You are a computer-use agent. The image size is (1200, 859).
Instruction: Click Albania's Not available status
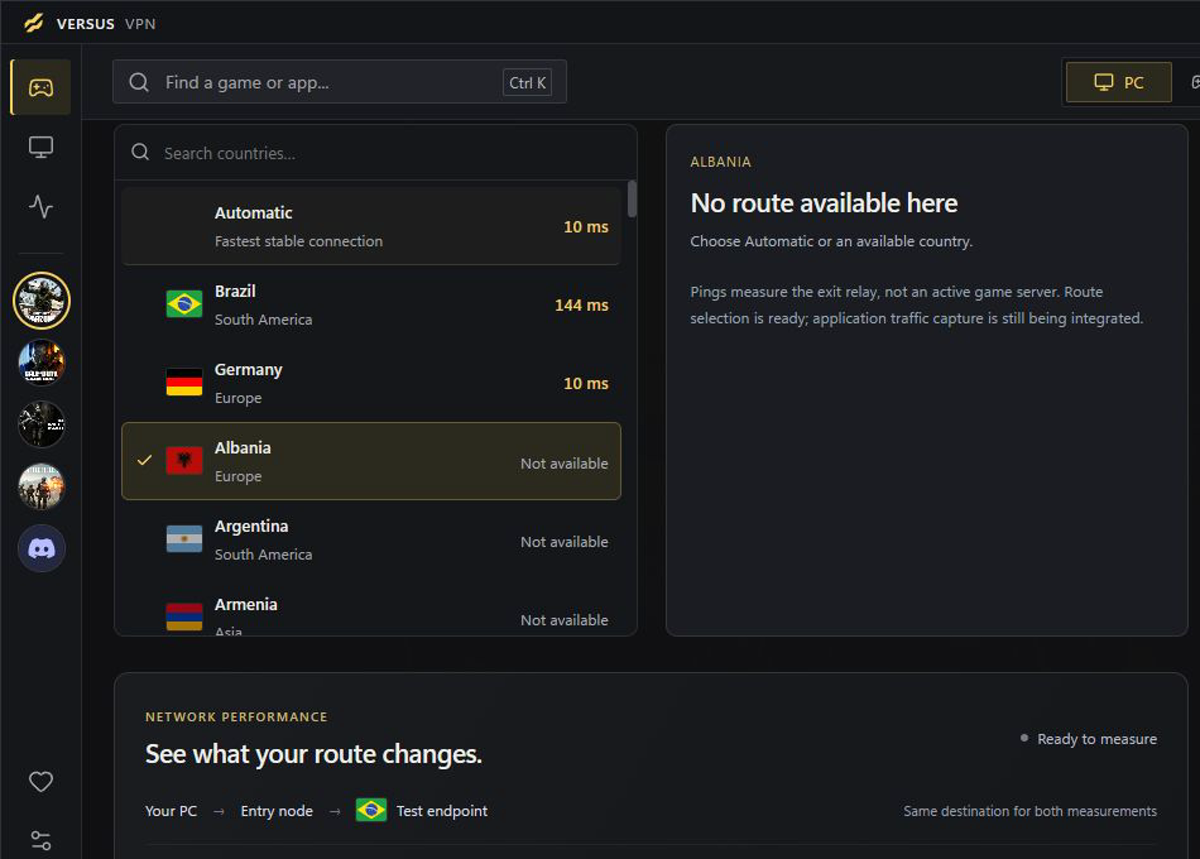564,463
